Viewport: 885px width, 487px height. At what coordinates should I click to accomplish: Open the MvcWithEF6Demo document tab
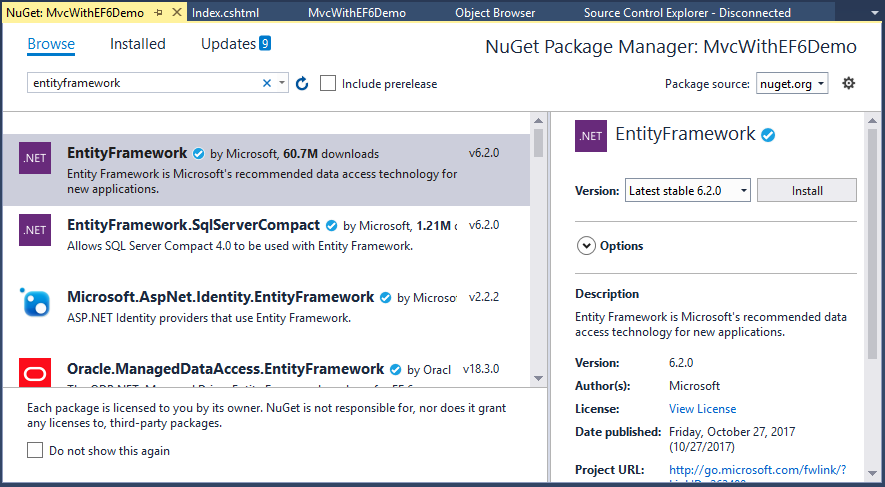357,12
